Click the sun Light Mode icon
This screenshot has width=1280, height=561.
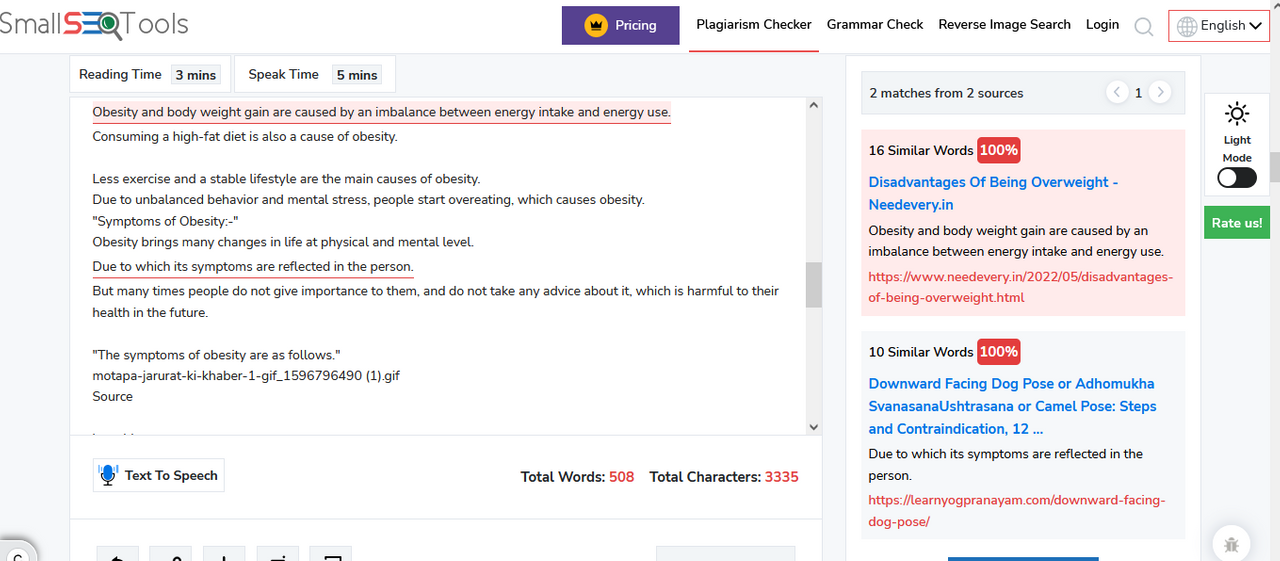coord(1237,113)
